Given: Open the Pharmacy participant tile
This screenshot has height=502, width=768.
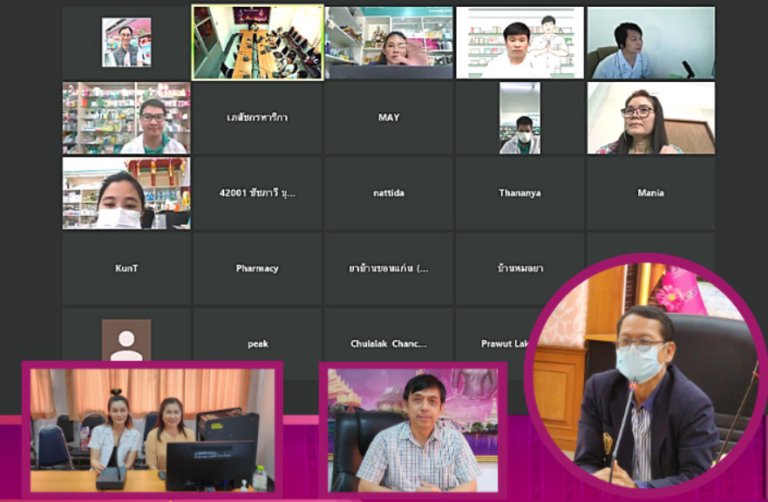Looking at the screenshot, I should (x=257, y=268).
